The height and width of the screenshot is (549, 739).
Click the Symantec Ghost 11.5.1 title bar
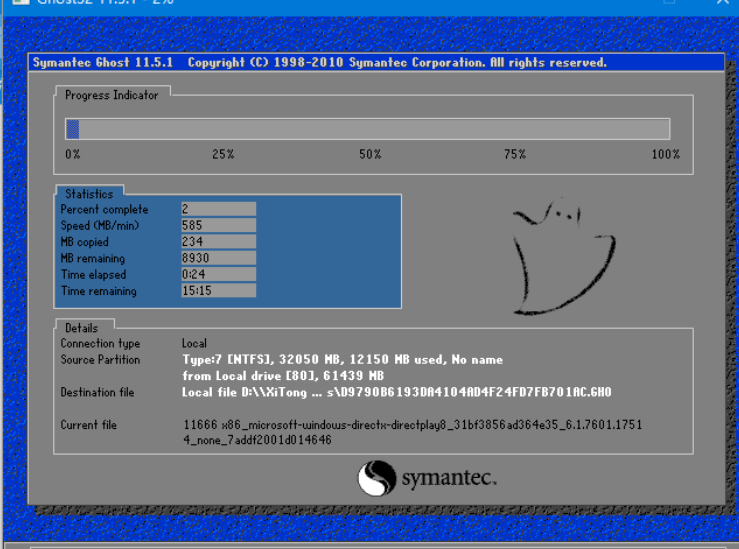(x=320, y=63)
